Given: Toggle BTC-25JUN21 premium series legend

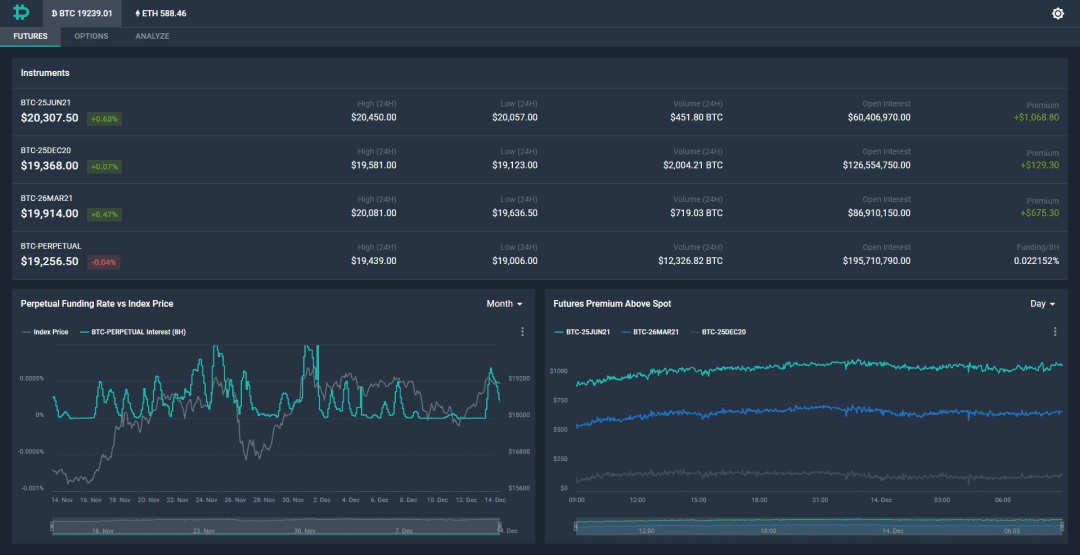Looking at the screenshot, I should (582, 332).
